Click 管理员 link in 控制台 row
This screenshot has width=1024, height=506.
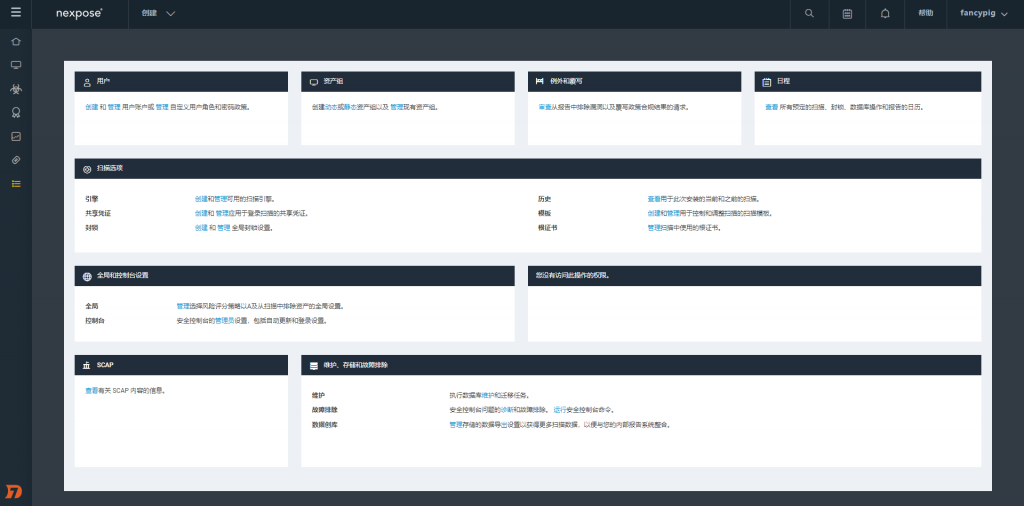click(x=225, y=321)
